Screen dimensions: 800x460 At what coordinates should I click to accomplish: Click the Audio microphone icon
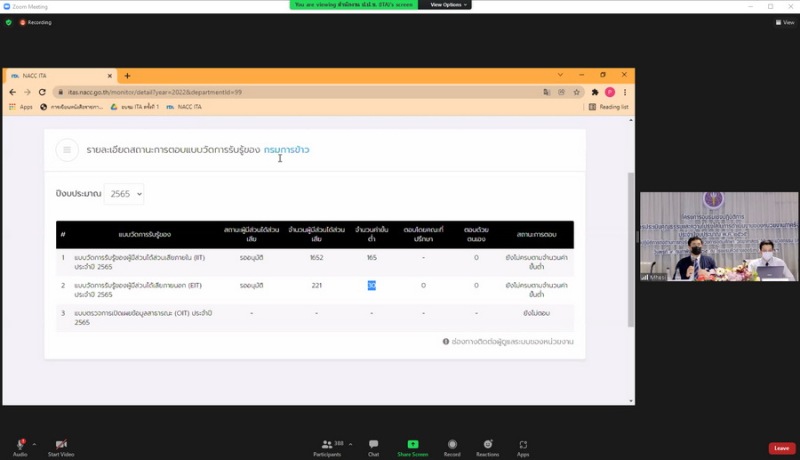click(20, 444)
